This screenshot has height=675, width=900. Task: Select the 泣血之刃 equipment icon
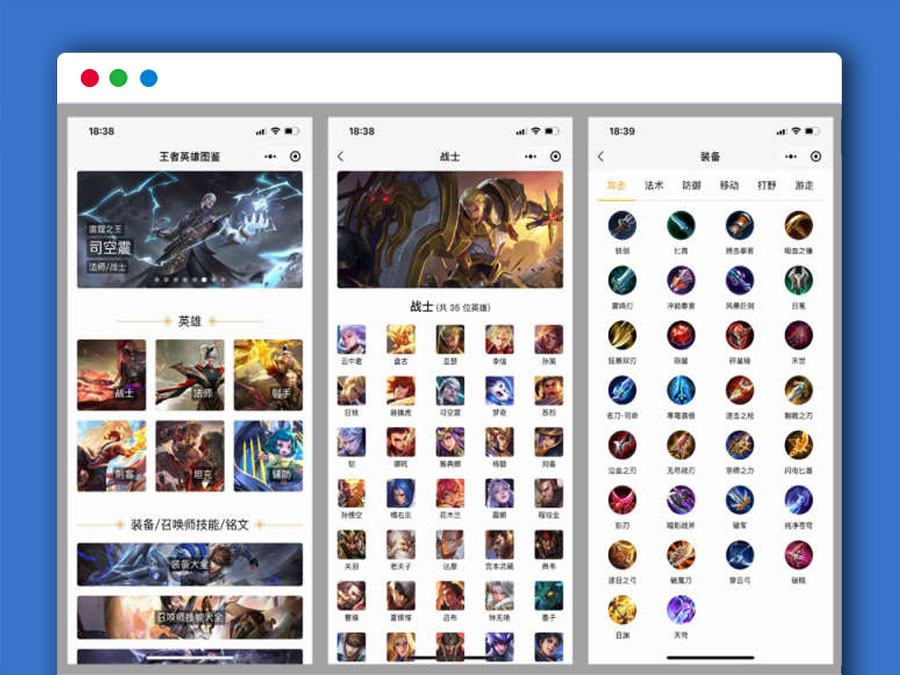pyautogui.click(x=622, y=445)
